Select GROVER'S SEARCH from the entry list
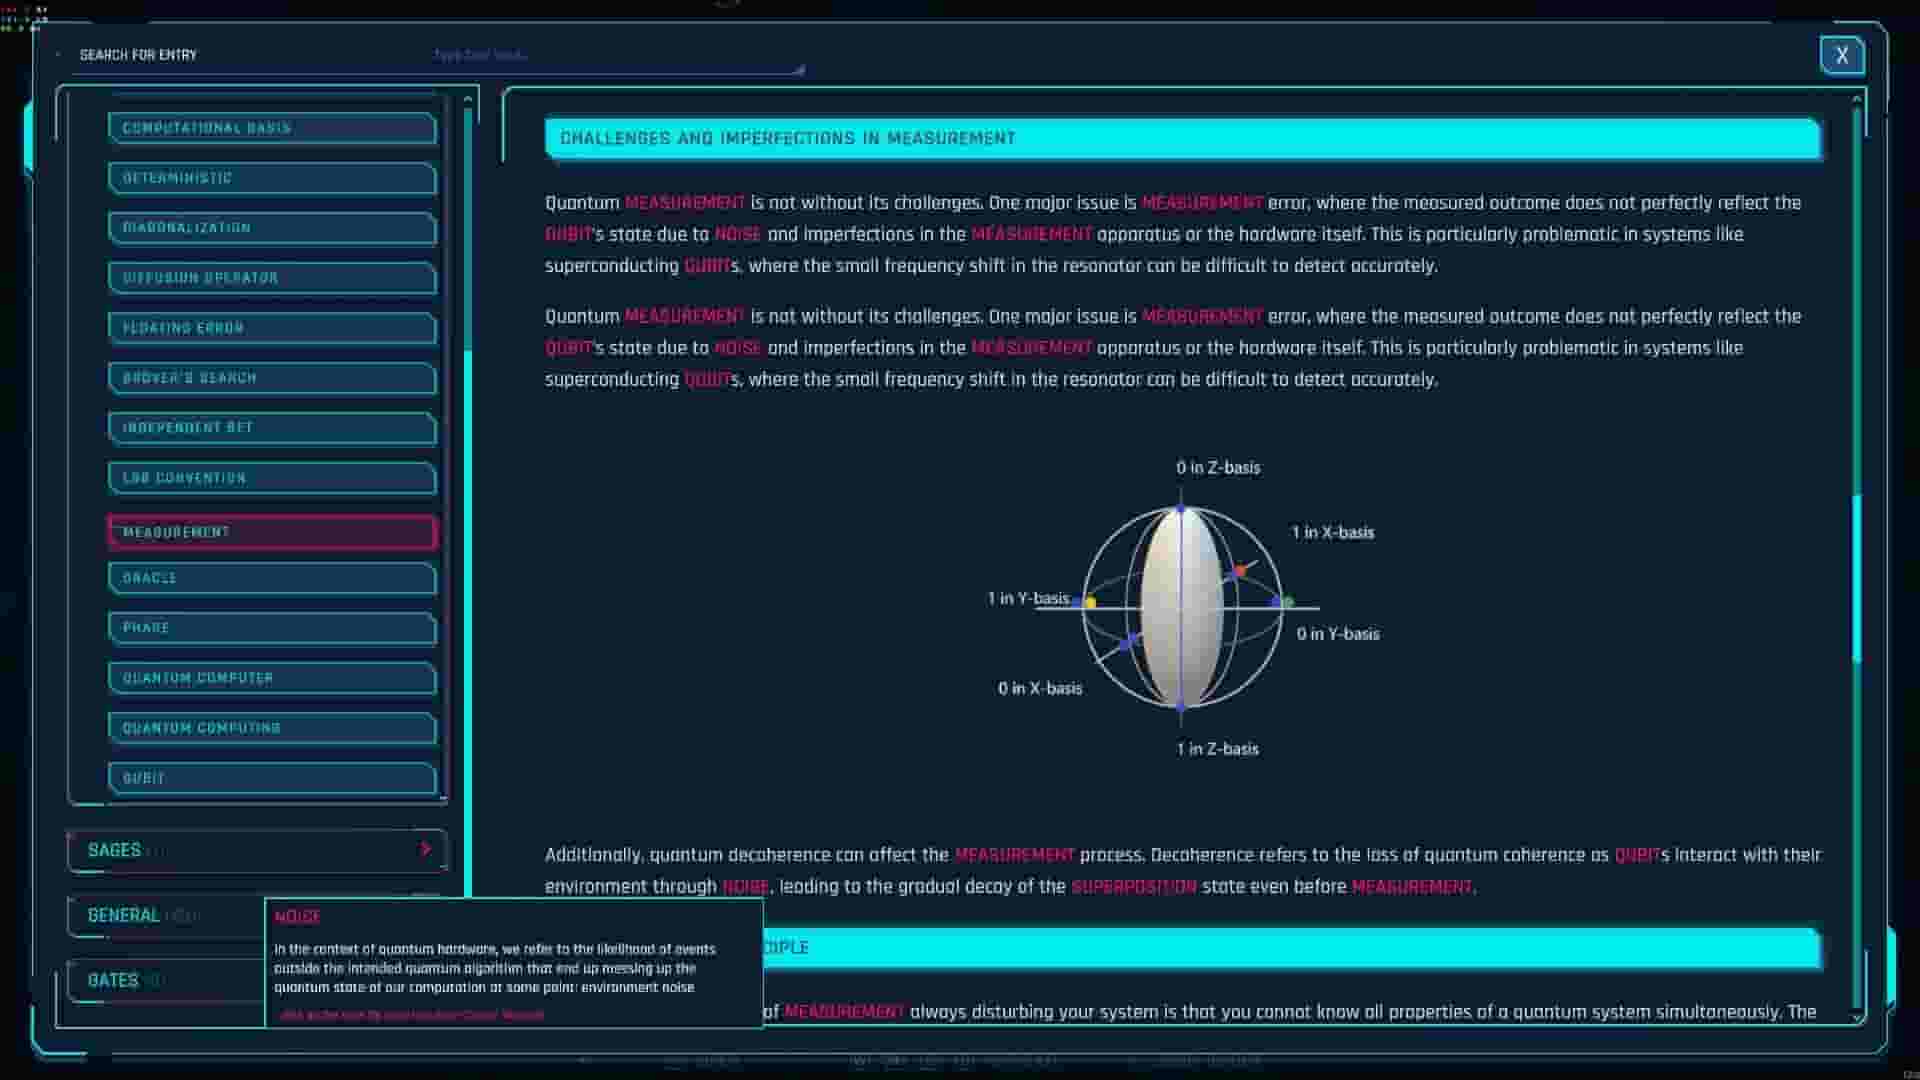Viewport: 1920px width, 1080px height. (x=271, y=378)
